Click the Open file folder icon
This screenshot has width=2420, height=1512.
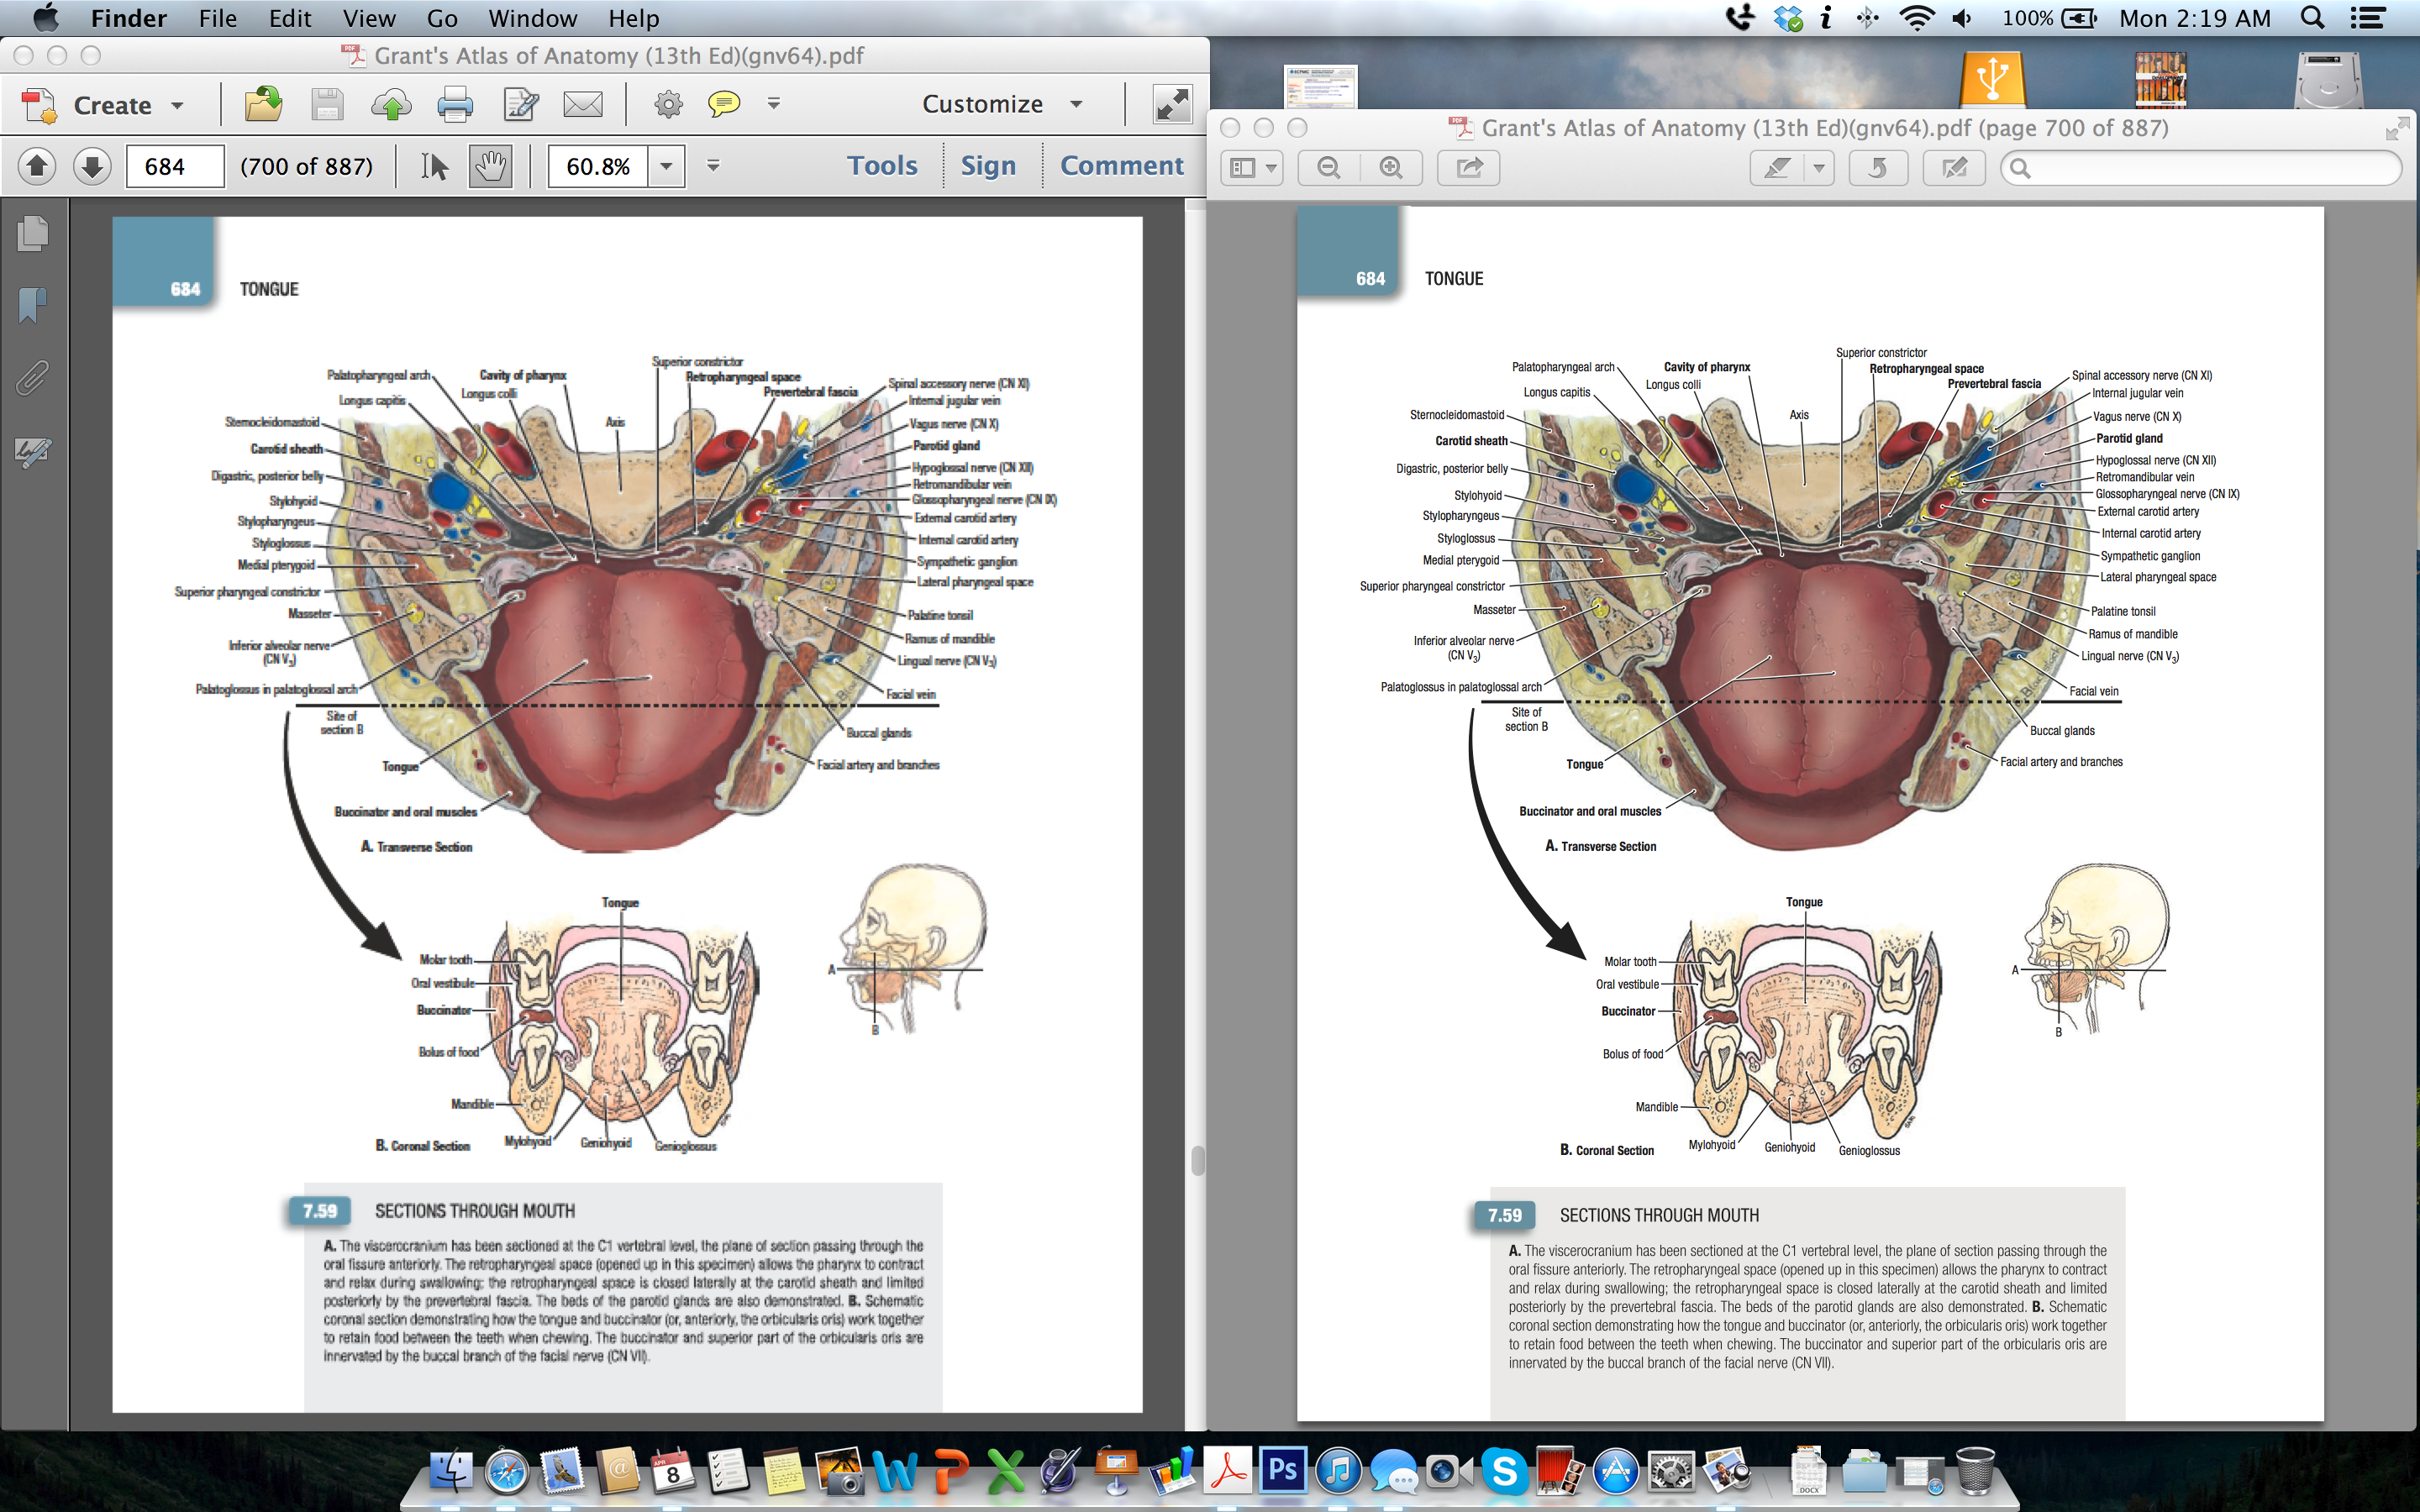point(263,104)
